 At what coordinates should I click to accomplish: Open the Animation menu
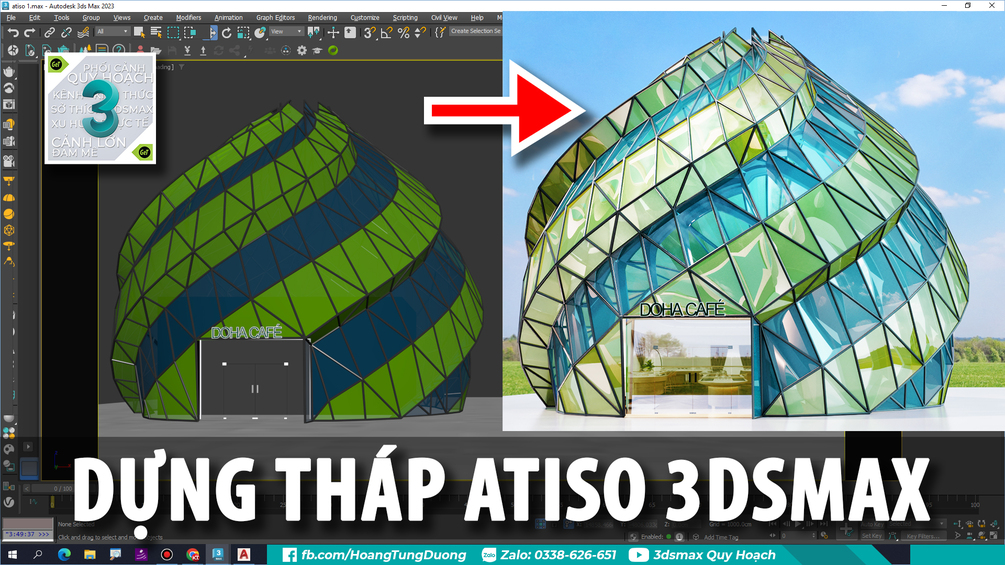coord(229,18)
